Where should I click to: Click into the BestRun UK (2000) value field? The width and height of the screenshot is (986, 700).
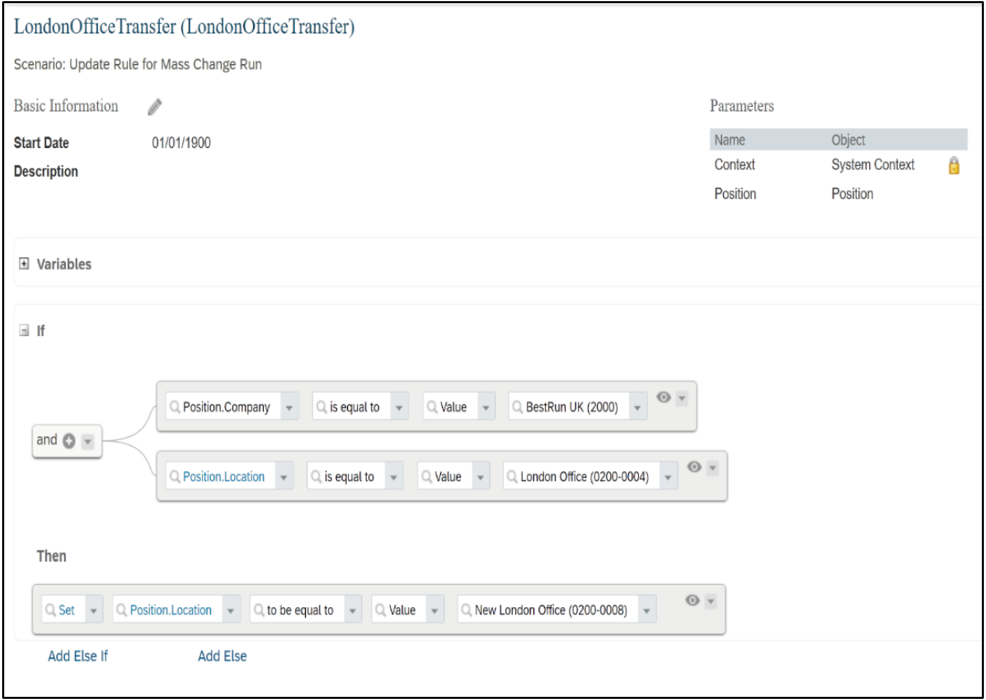click(569, 408)
